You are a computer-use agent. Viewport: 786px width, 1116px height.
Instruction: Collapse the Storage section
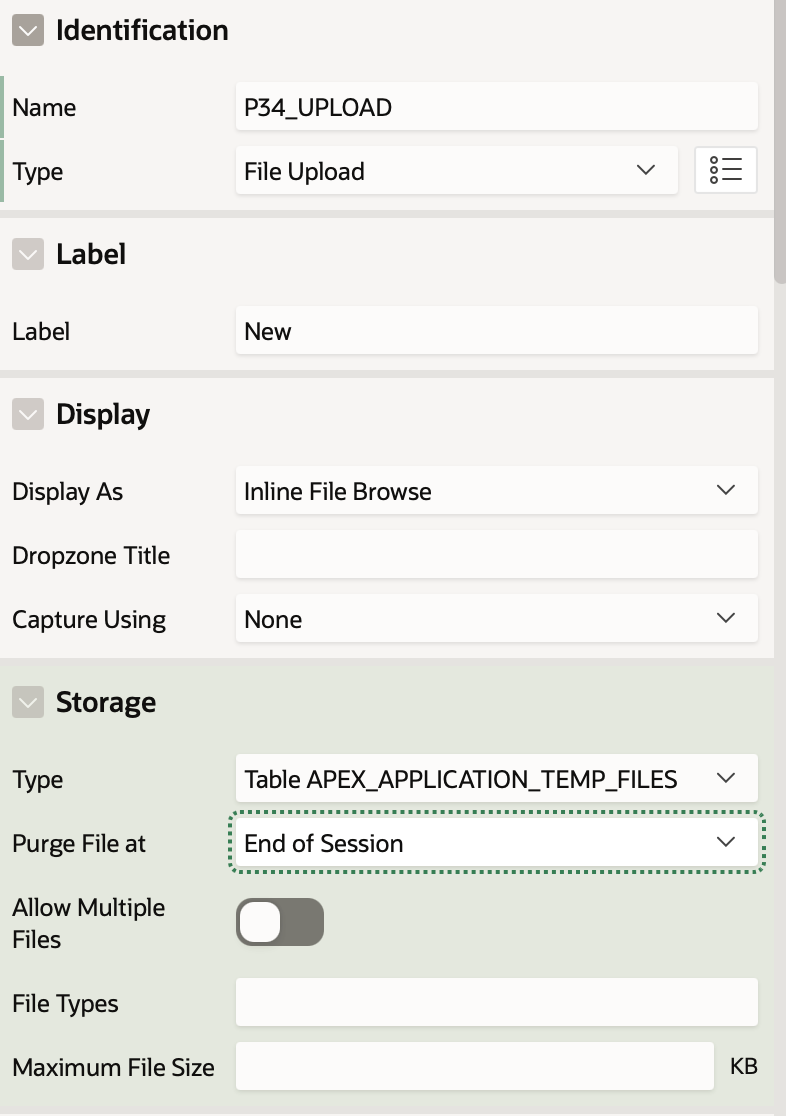[28, 702]
